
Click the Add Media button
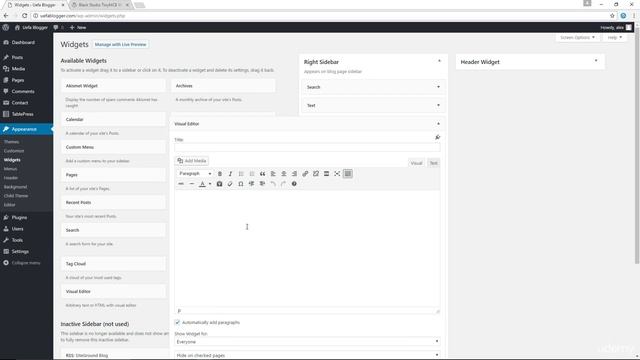click(x=192, y=161)
